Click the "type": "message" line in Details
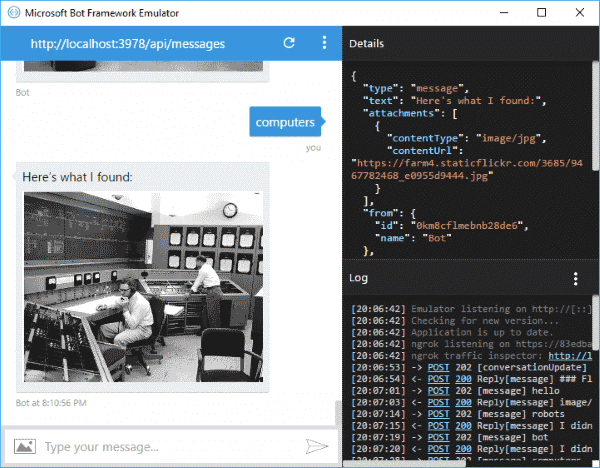 coord(416,88)
